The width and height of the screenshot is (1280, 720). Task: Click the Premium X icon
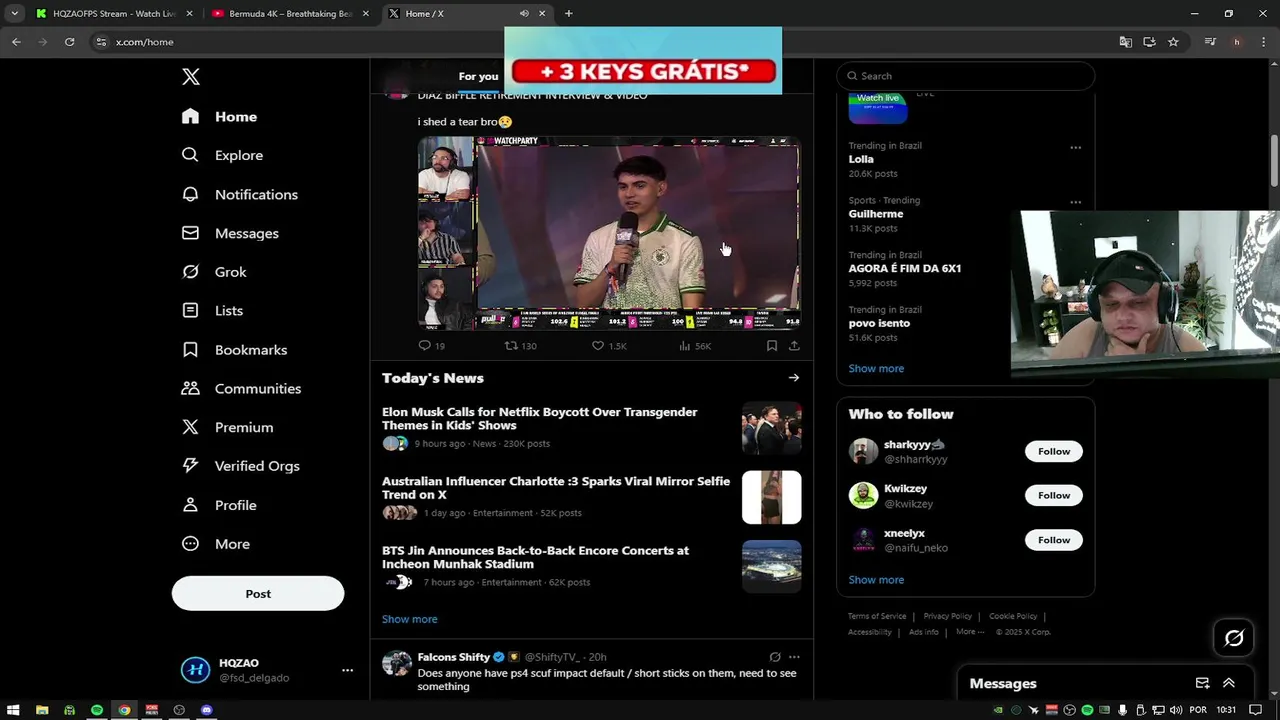tap(190, 427)
